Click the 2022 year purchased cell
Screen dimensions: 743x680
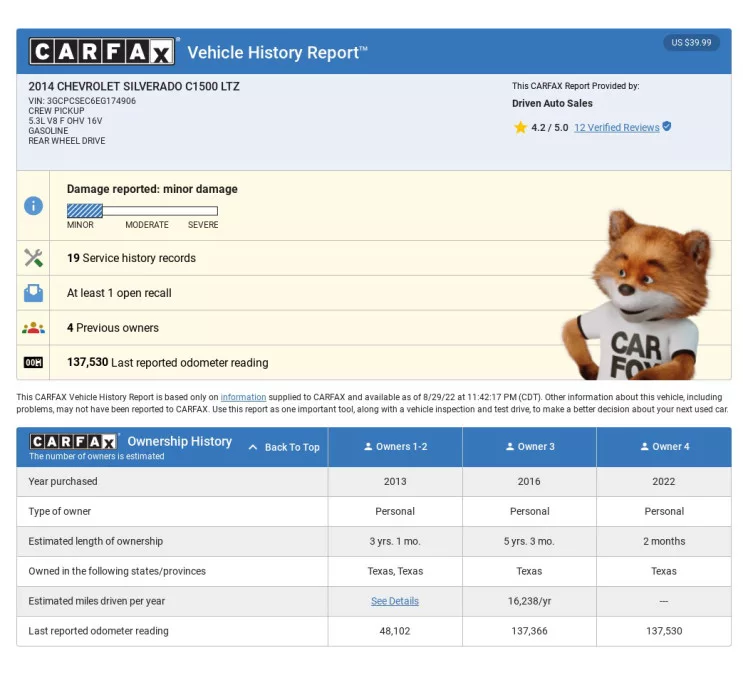coord(663,481)
